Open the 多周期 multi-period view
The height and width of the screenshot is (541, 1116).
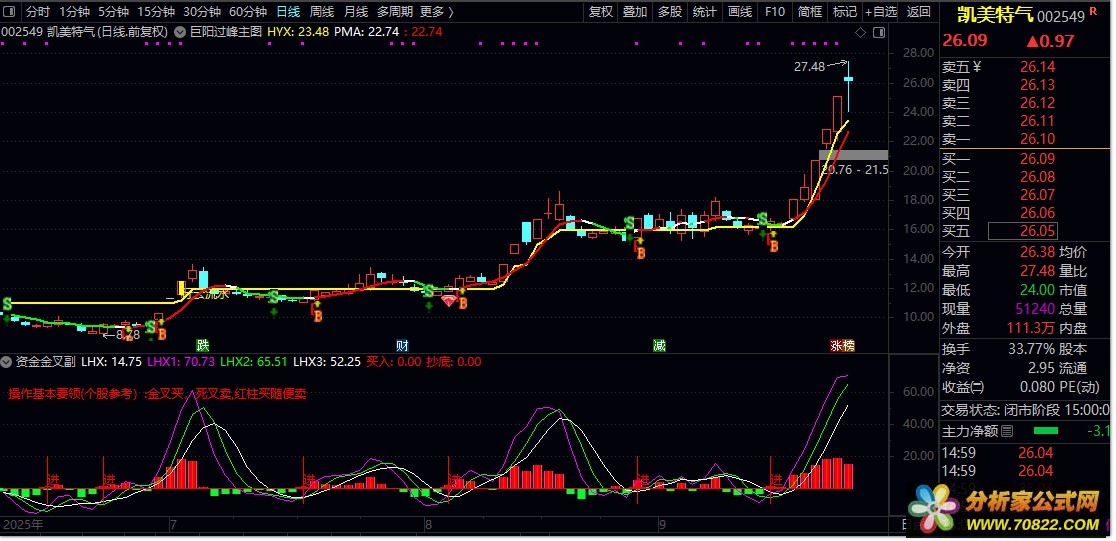click(394, 11)
